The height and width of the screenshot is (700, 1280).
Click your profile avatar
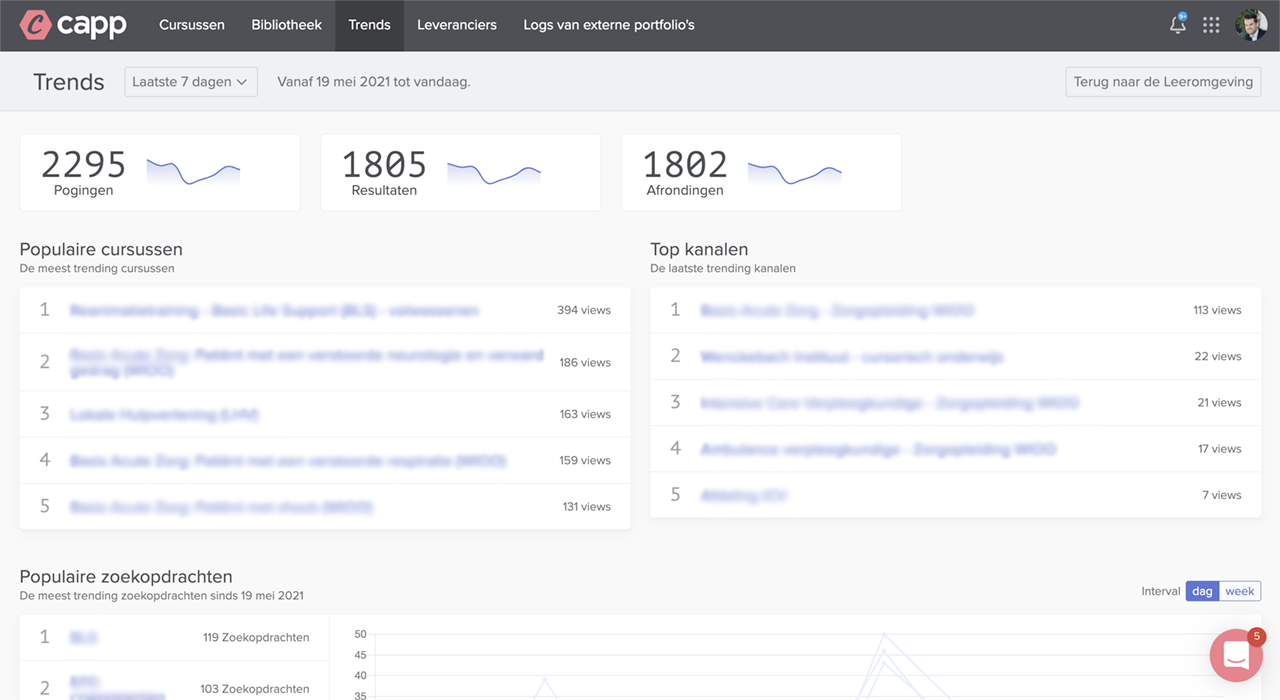pos(1251,25)
